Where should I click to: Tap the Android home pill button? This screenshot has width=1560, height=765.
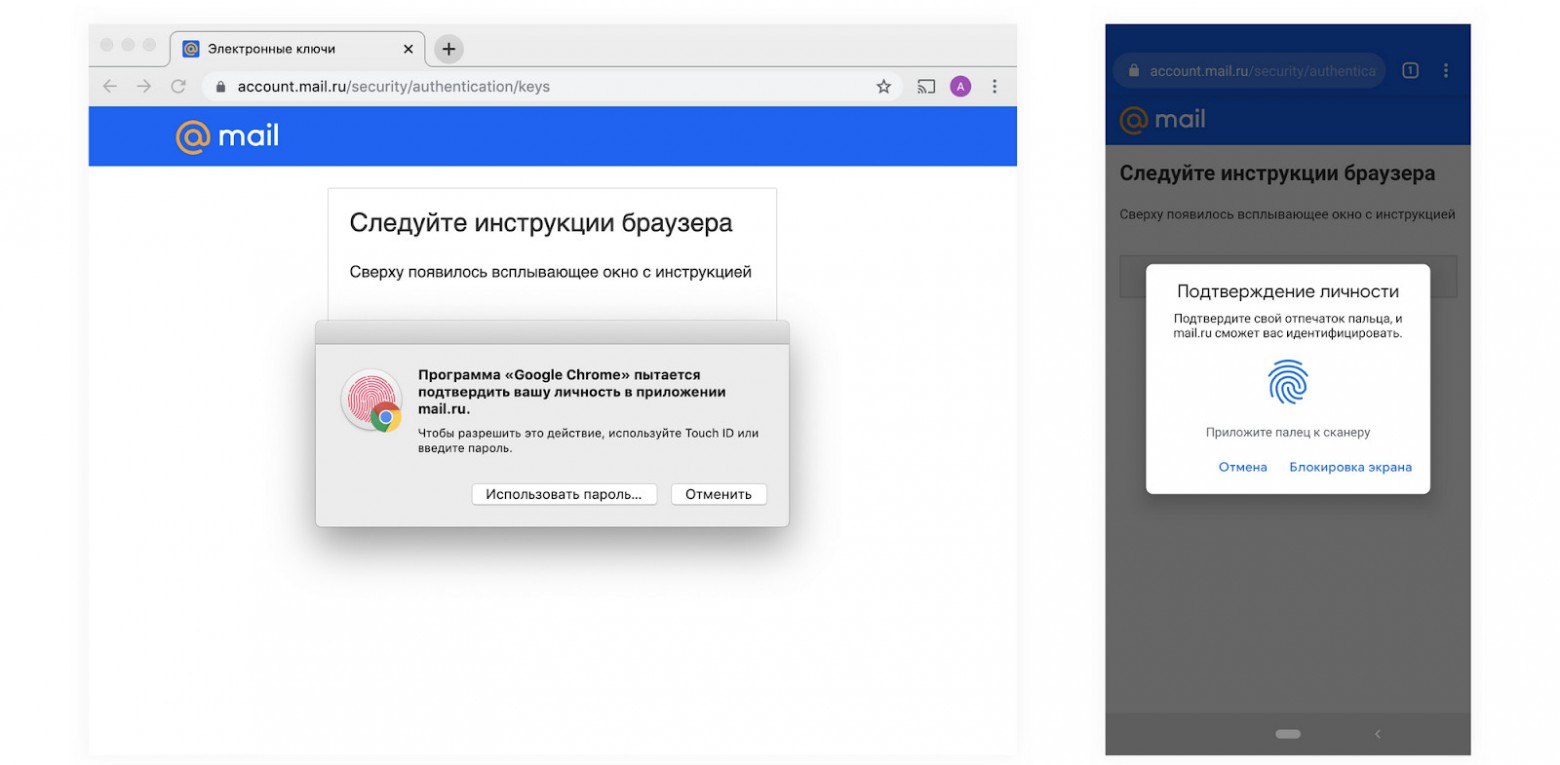[x=1288, y=734]
